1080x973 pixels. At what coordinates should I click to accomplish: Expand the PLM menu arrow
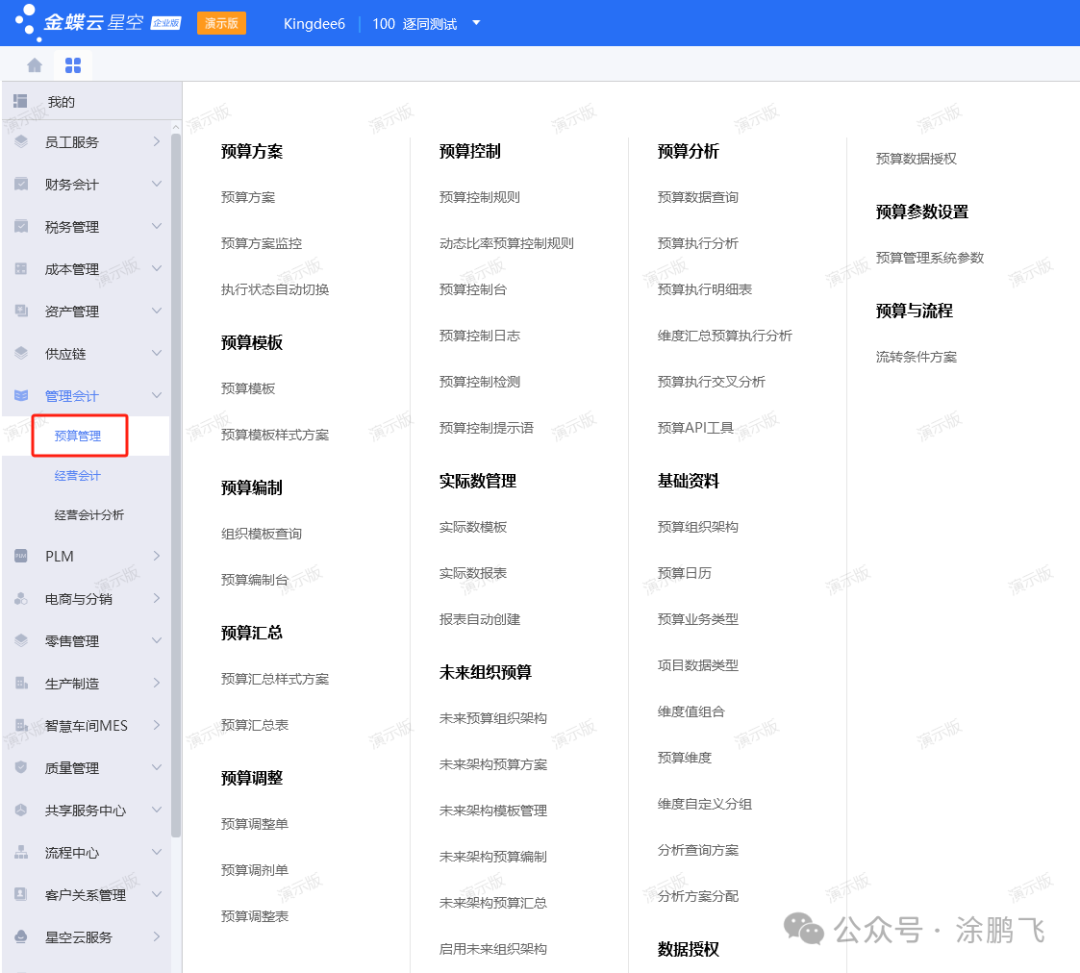point(156,556)
